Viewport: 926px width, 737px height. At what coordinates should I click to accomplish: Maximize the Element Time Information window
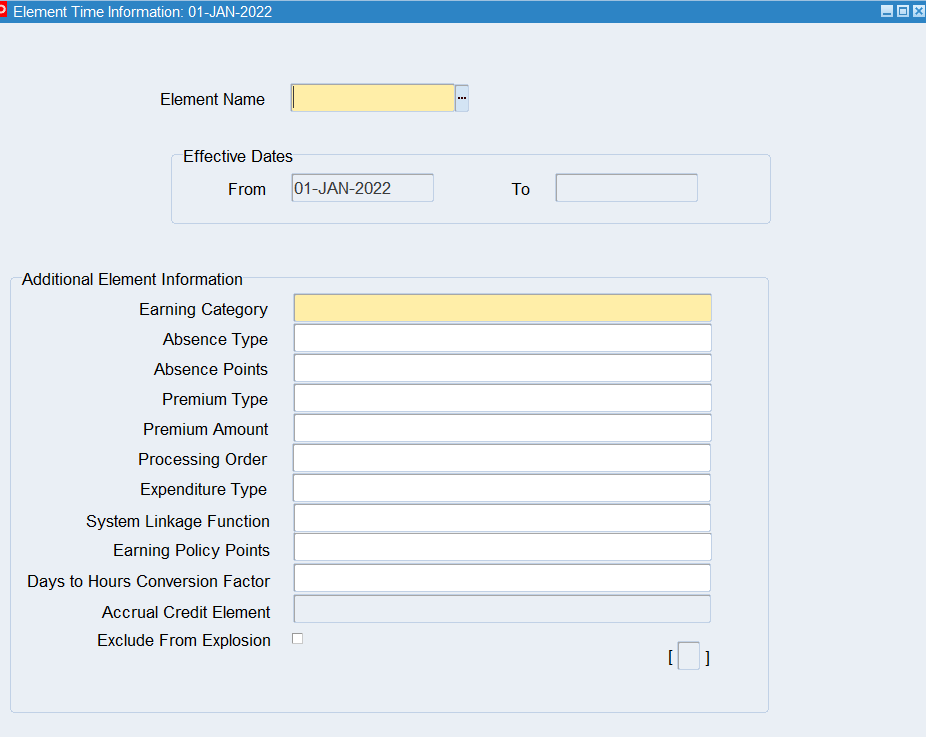(x=902, y=11)
